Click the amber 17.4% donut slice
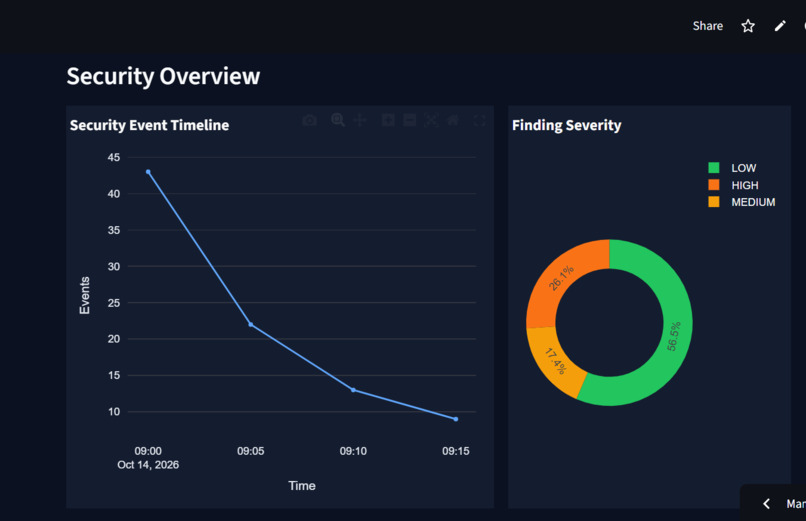This screenshot has width=806, height=521. click(x=555, y=361)
